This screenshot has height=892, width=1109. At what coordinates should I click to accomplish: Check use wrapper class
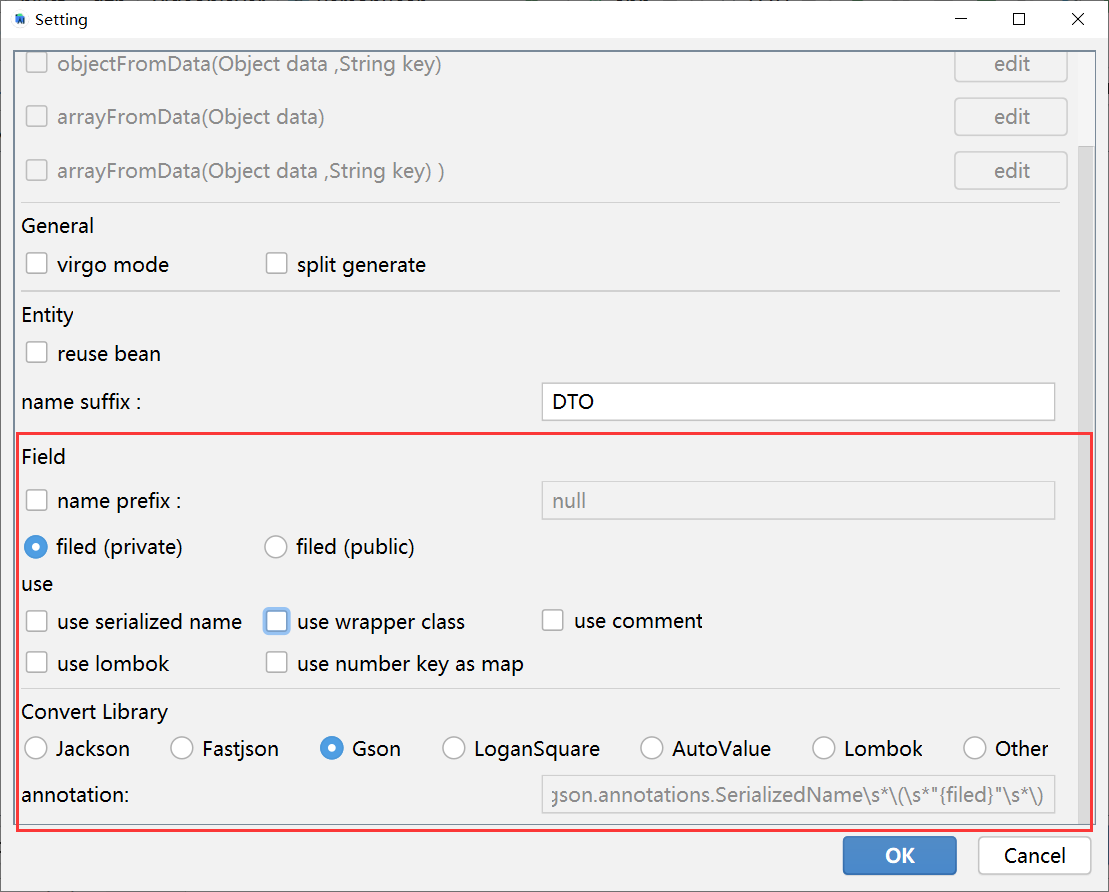[277, 621]
